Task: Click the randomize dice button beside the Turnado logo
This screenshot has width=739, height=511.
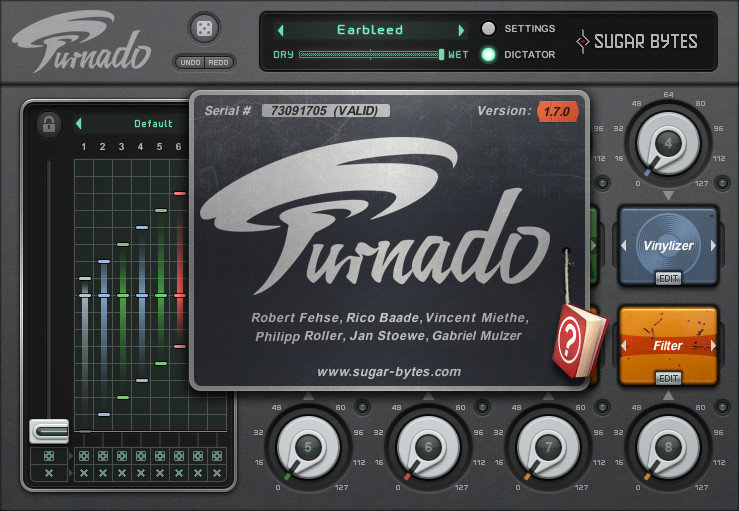Action: point(204,29)
